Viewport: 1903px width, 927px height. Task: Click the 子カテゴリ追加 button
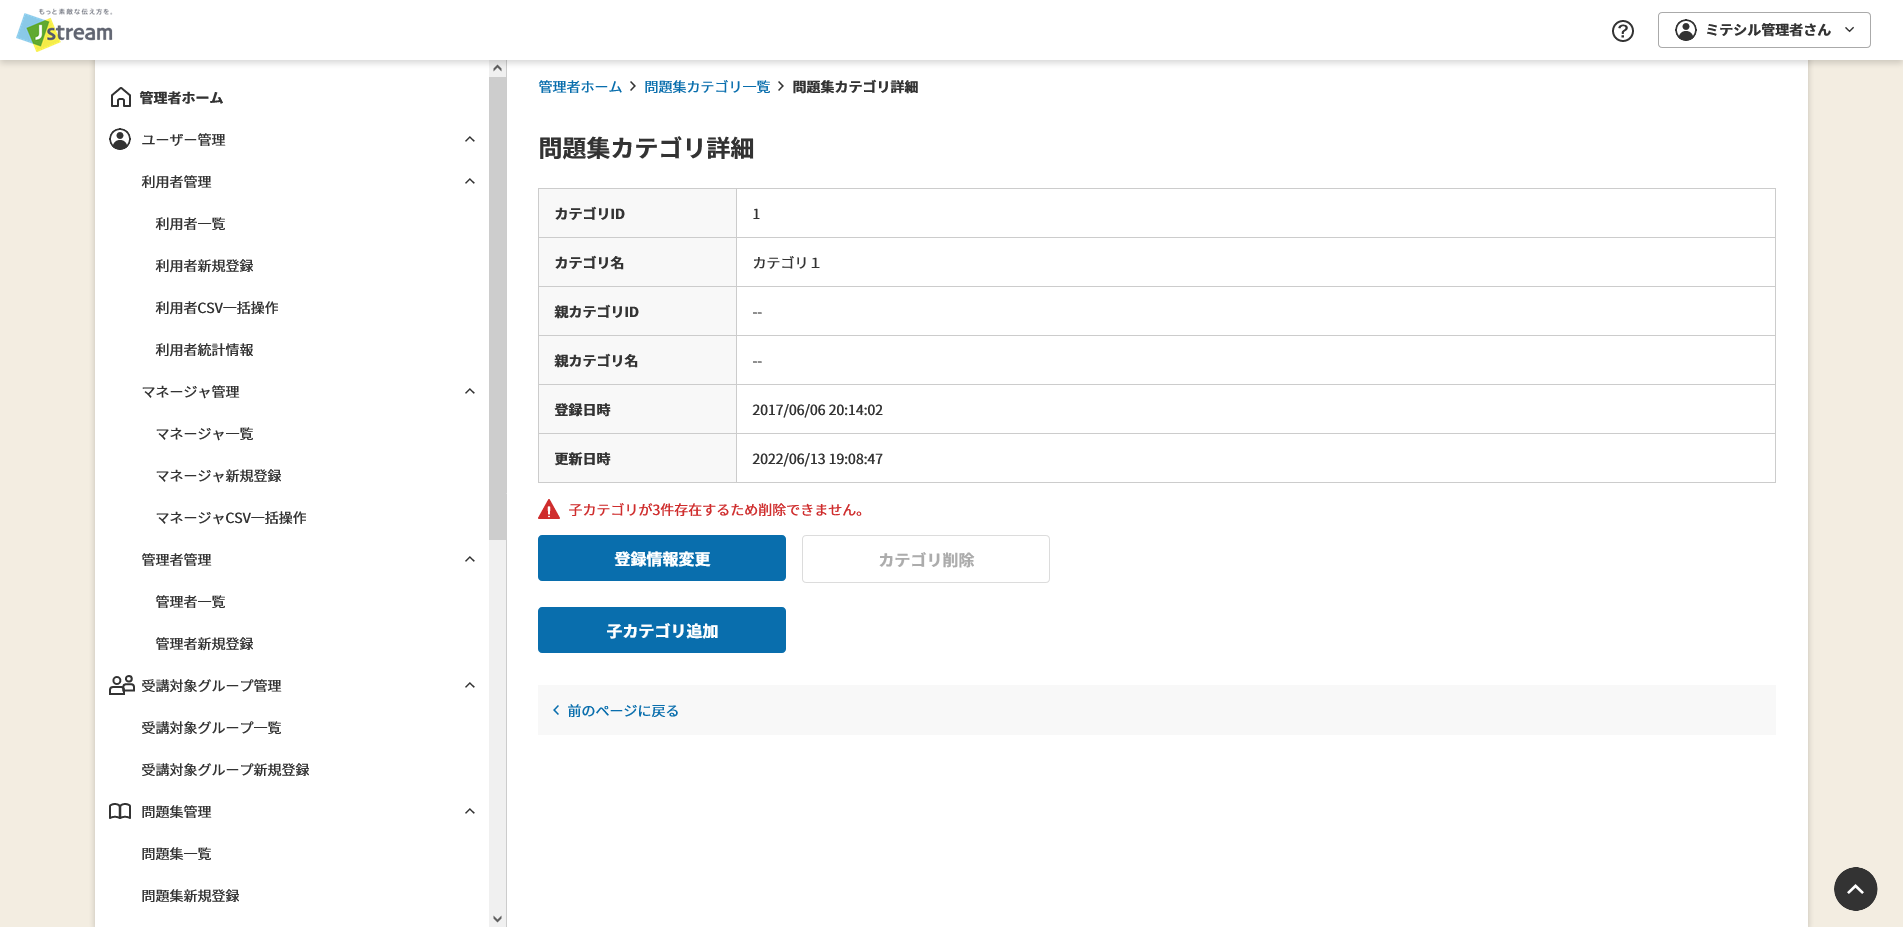[x=662, y=630]
